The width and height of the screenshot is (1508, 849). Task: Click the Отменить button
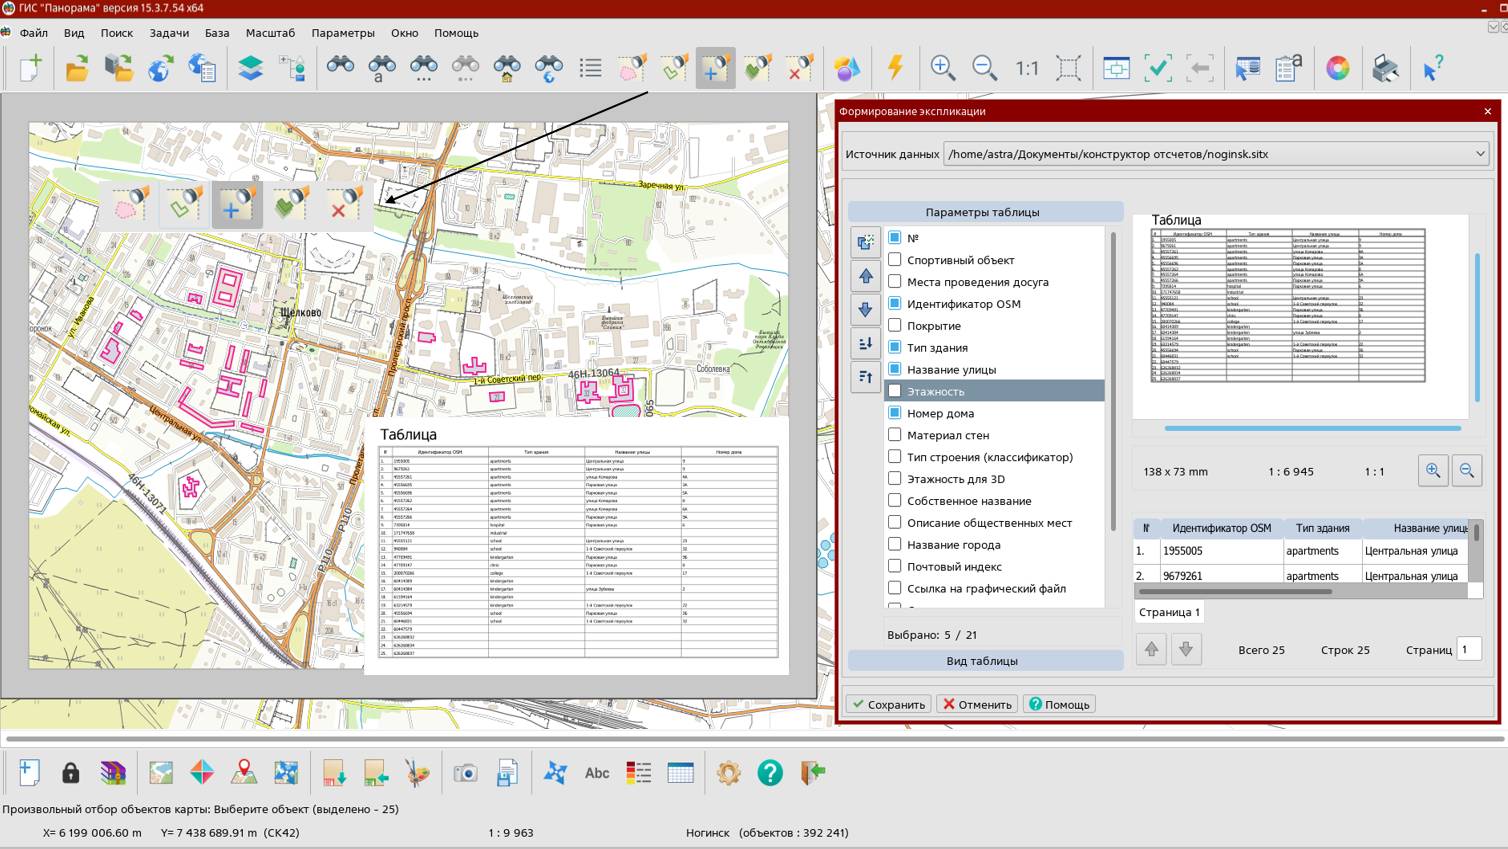click(x=977, y=704)
